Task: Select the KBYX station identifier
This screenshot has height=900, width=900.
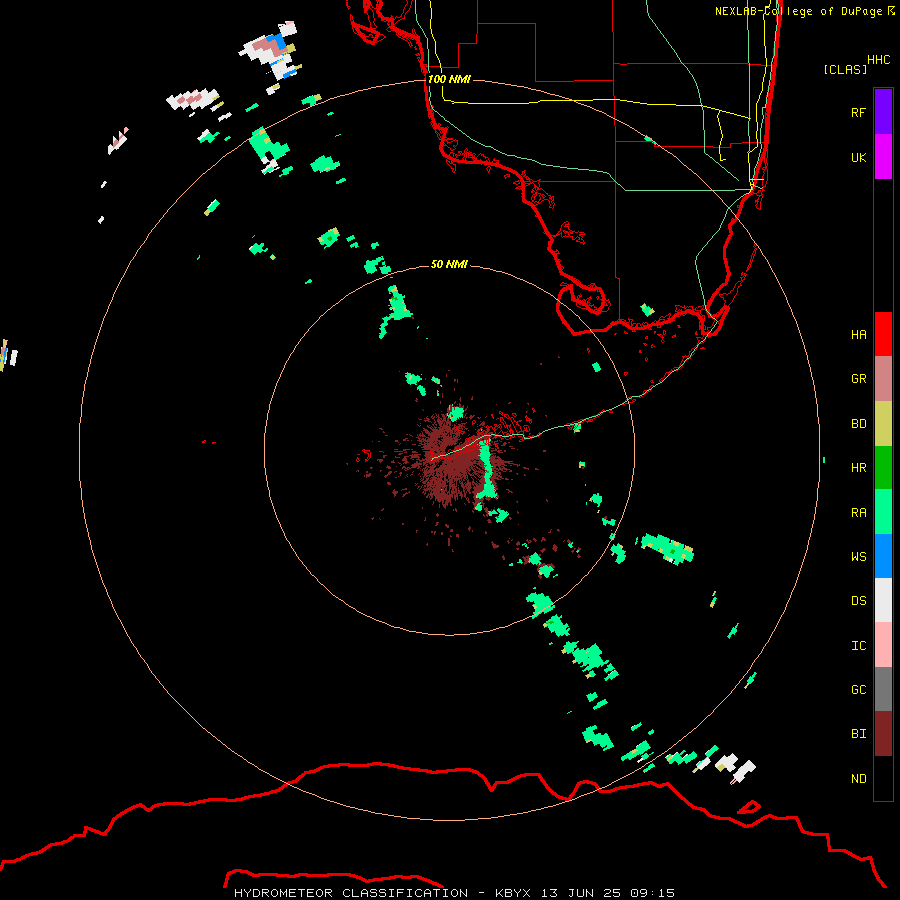Action: click(x=513, y=893)
